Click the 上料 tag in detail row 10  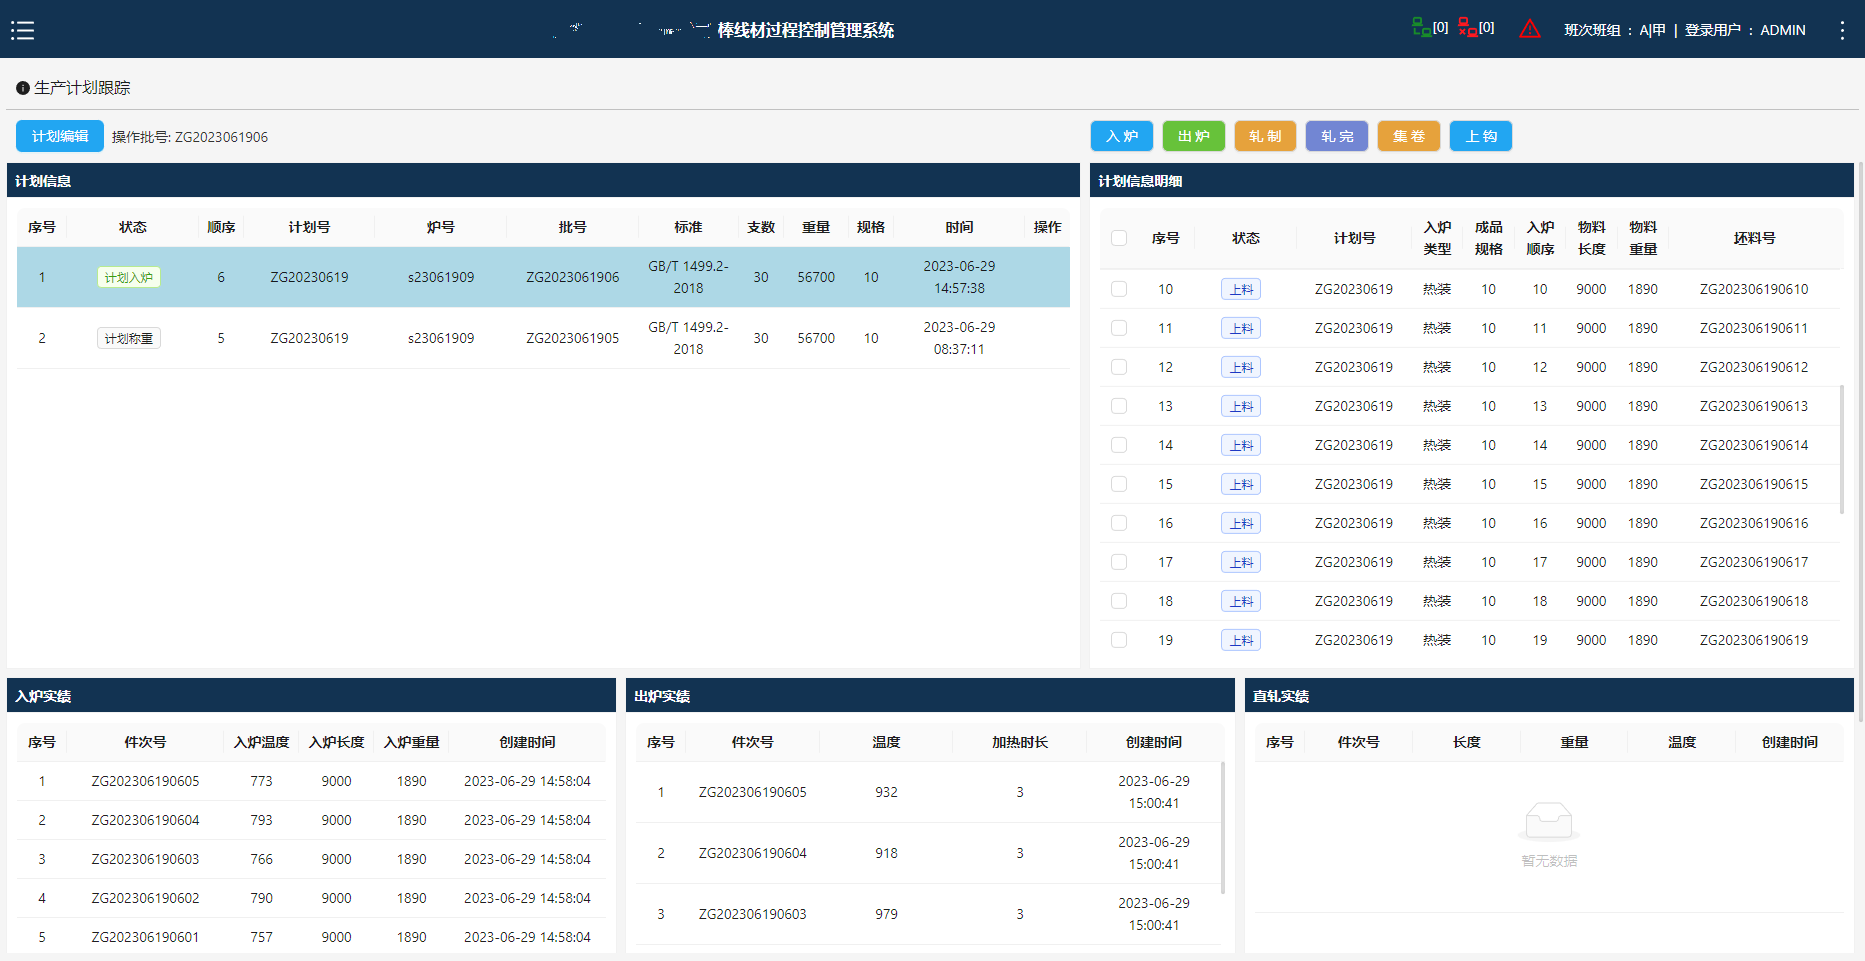[x=1241, y=289]
